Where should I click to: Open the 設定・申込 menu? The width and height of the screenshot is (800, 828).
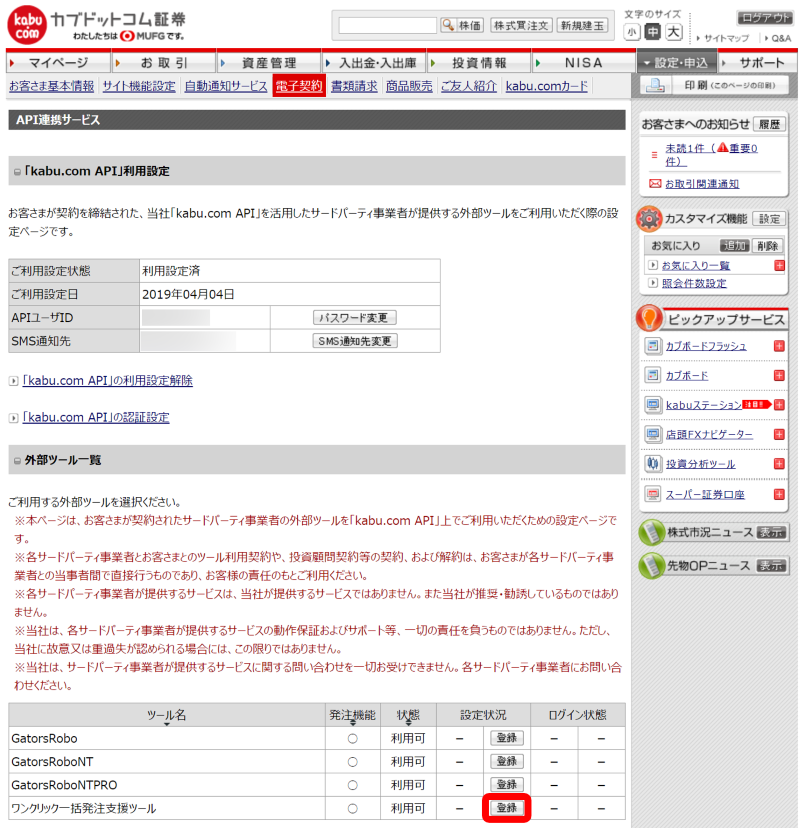click(x=676, y=63)
